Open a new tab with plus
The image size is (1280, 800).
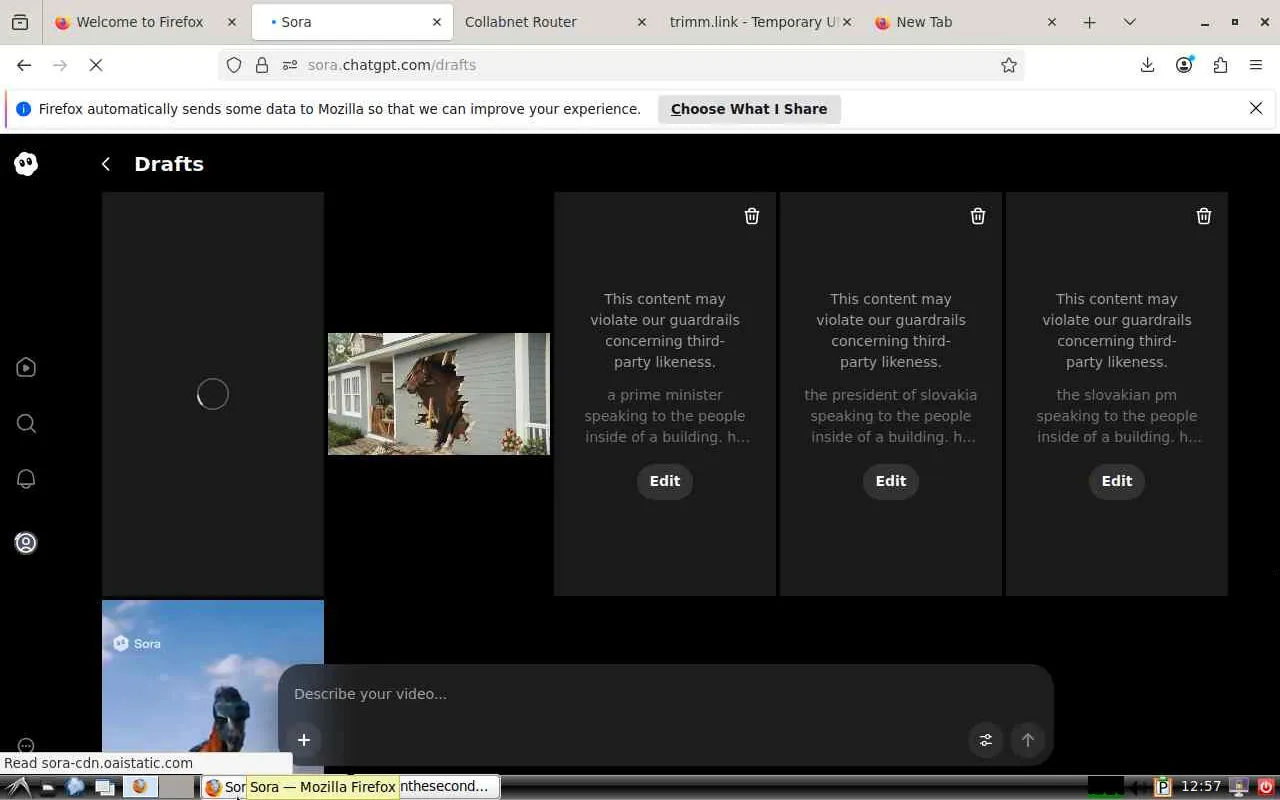tap(1090, 22)
